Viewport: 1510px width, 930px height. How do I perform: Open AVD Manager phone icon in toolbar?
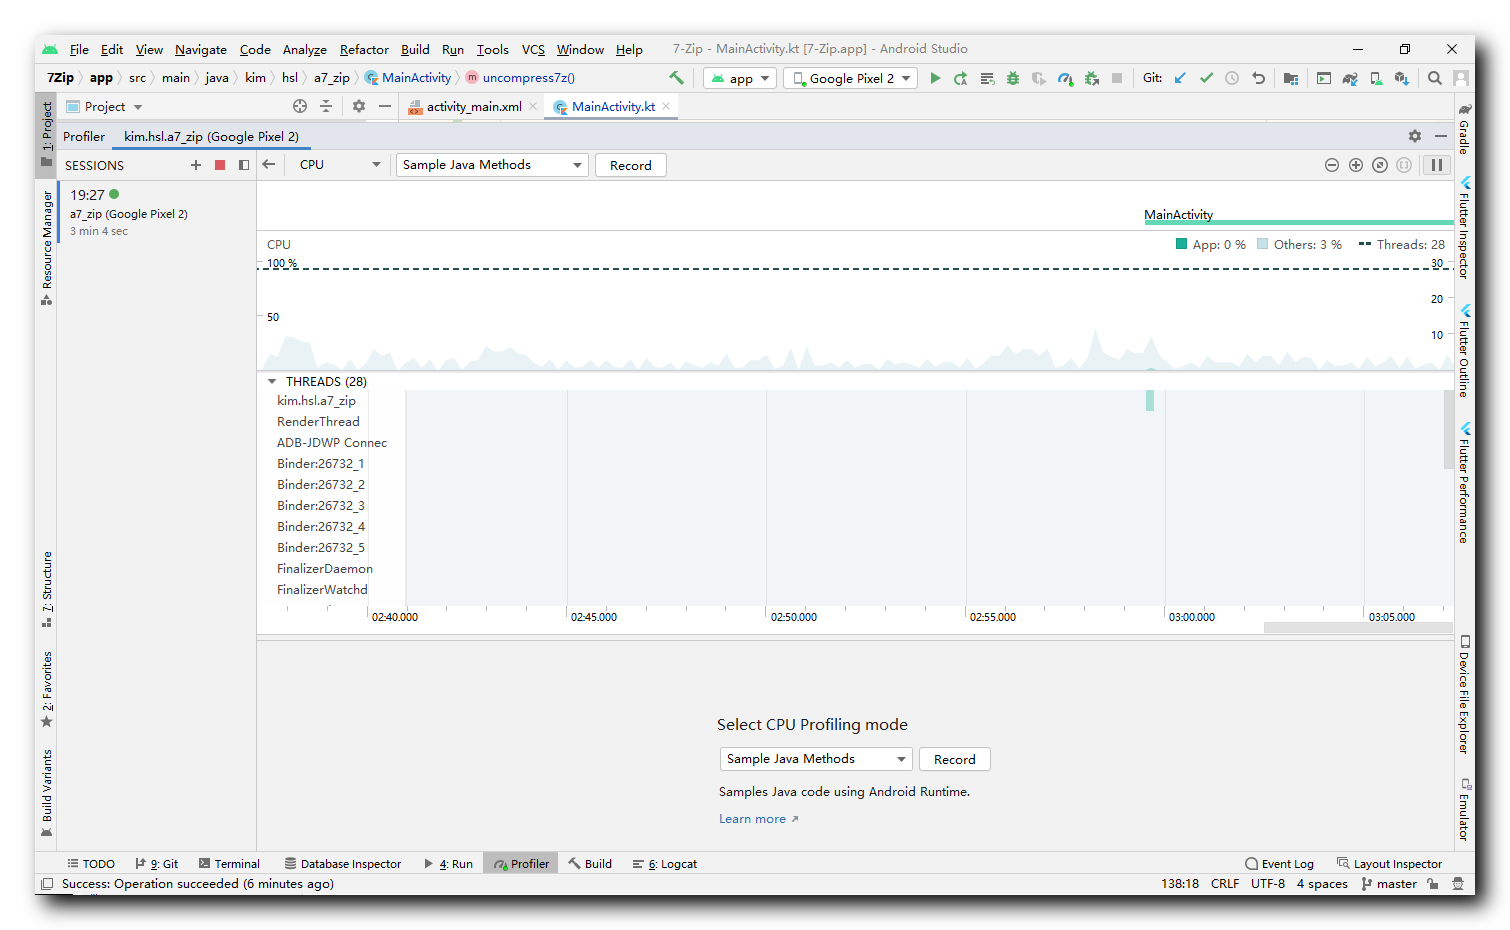[1374, 78]
